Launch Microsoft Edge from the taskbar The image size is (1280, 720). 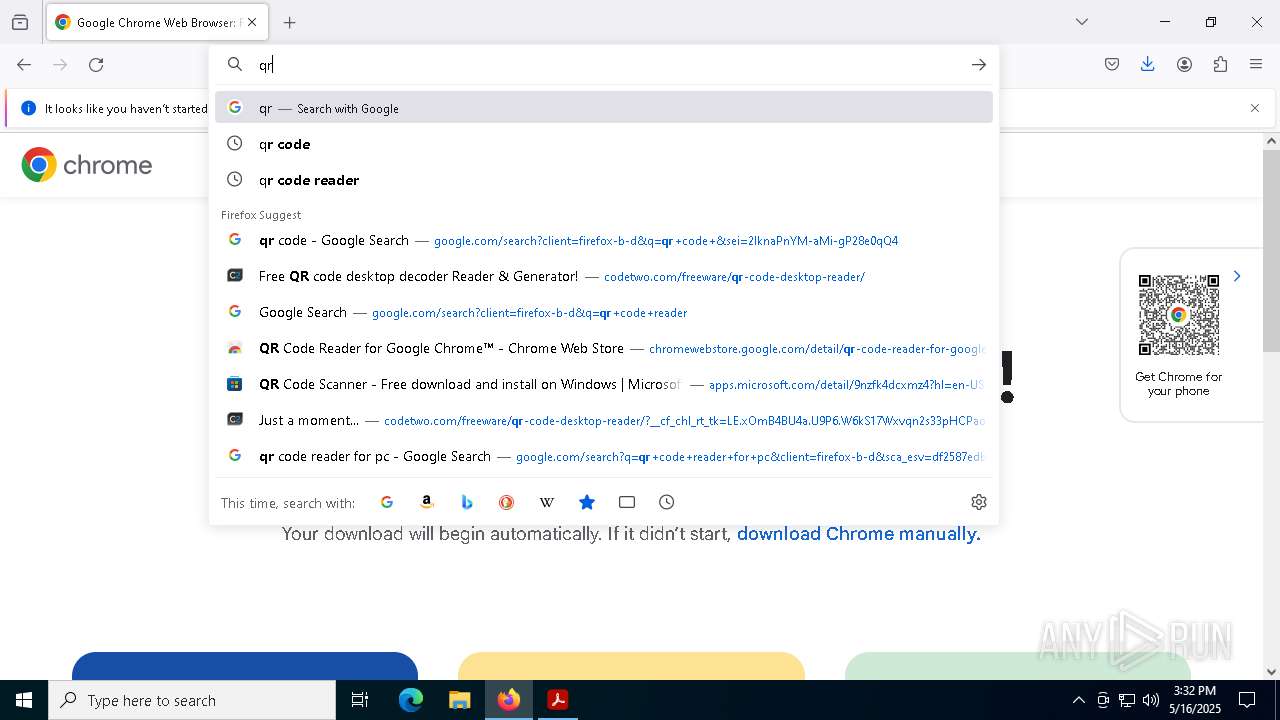tap(411, 700)
